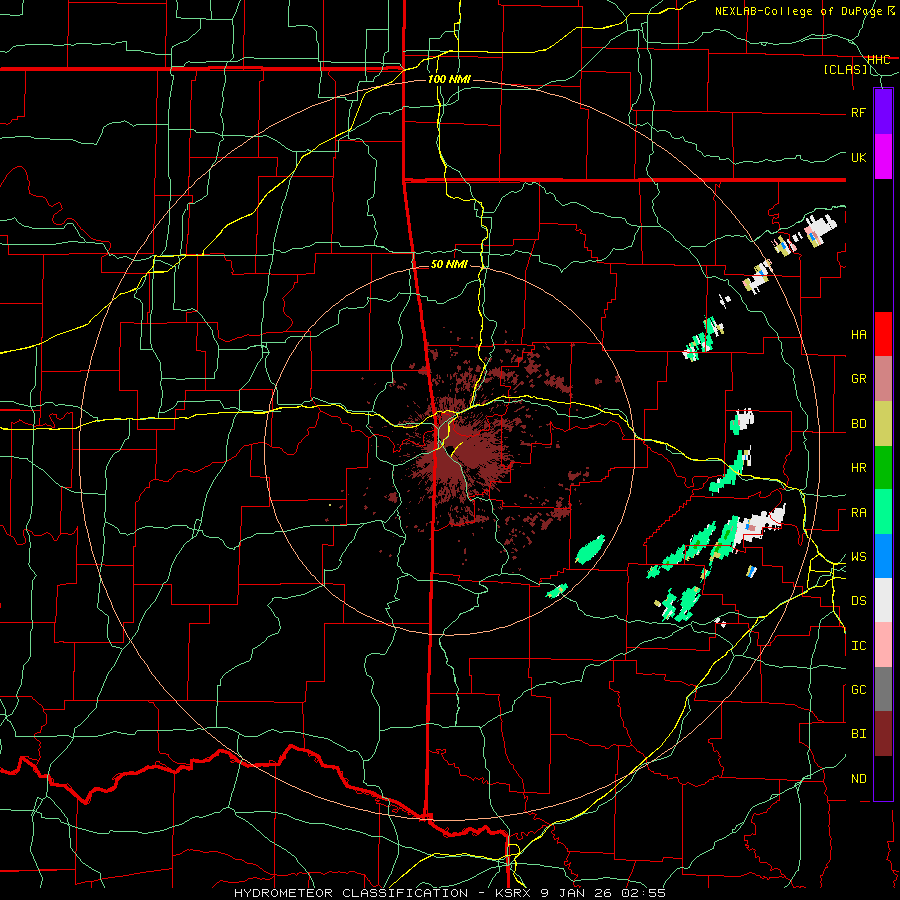
Task: Click the RF legend label
Action: [x=858, y=112]
